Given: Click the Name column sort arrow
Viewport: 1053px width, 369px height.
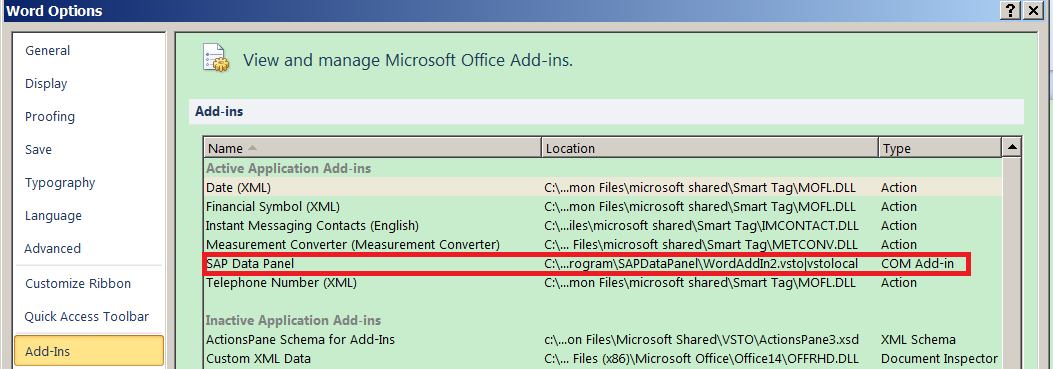Looking at the screenshot, I should [252, 148].
